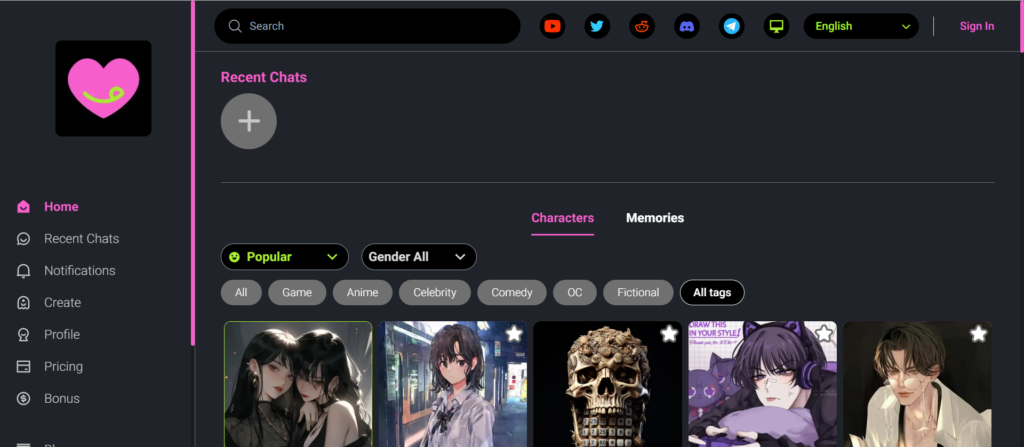The image size is (1024, 447).
Task: Open Notifications from the sidebar
Action: [80, 271]
